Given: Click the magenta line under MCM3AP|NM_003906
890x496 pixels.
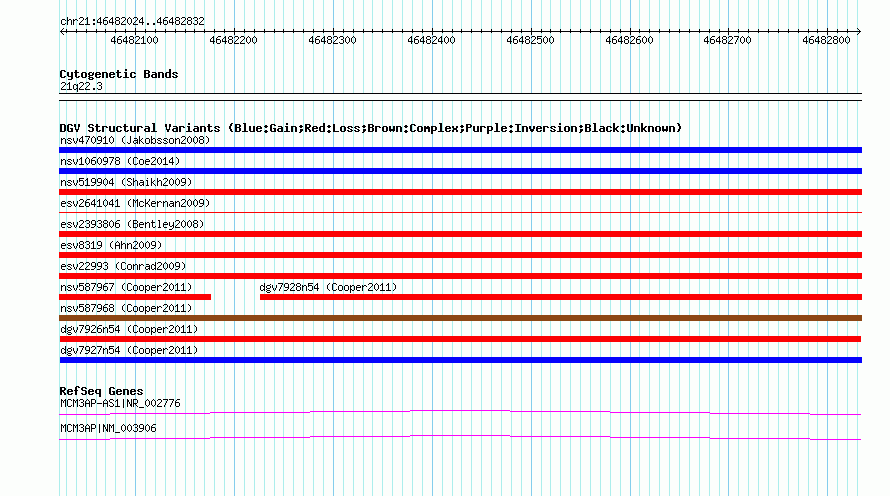Looking at the screenshot, I should 460,438.
